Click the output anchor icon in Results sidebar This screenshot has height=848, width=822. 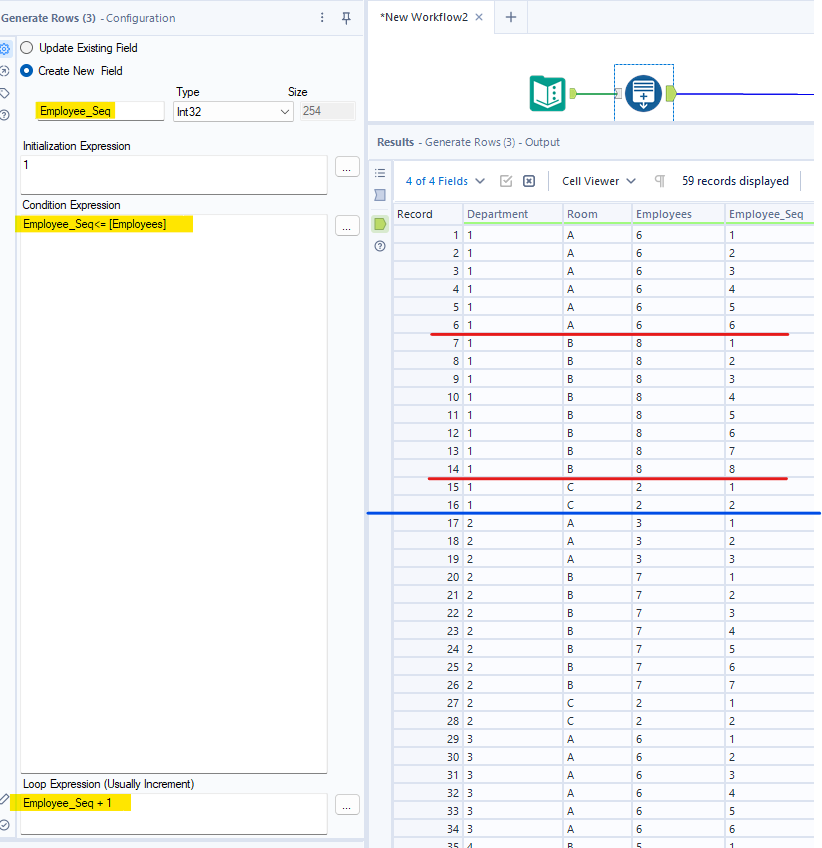click(380, 223)
